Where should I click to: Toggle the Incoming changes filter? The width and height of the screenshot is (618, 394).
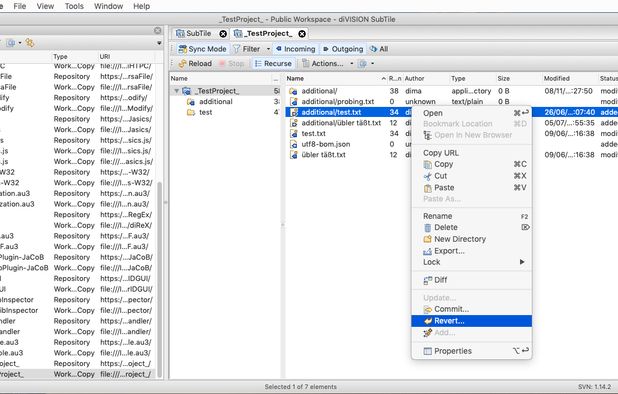point(296,49)
